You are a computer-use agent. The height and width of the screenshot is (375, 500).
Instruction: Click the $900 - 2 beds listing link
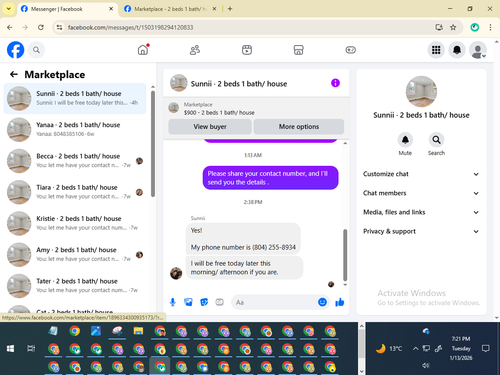[x=219, y=113]
